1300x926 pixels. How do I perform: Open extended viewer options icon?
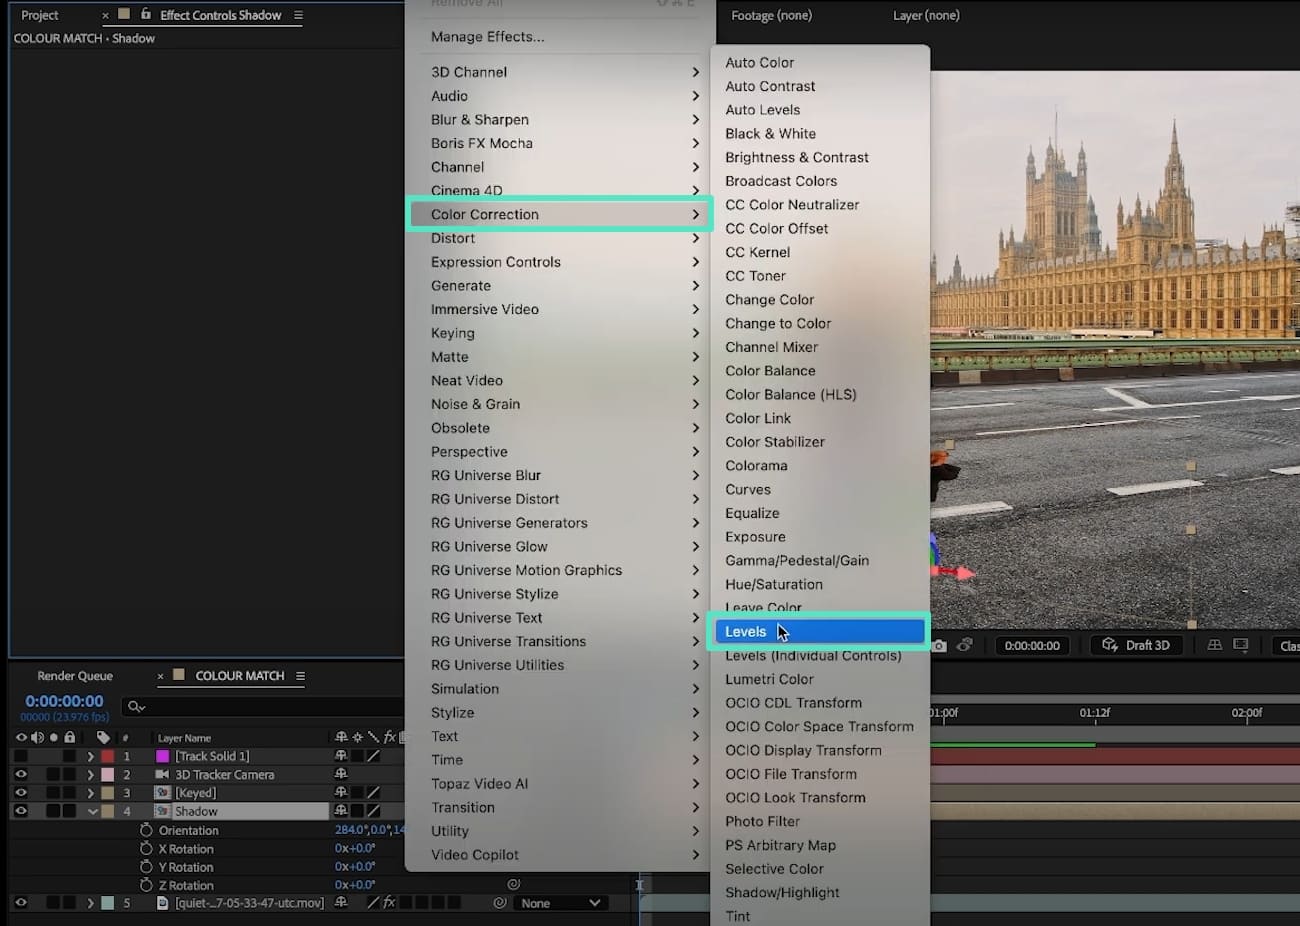click(1241, 645)
